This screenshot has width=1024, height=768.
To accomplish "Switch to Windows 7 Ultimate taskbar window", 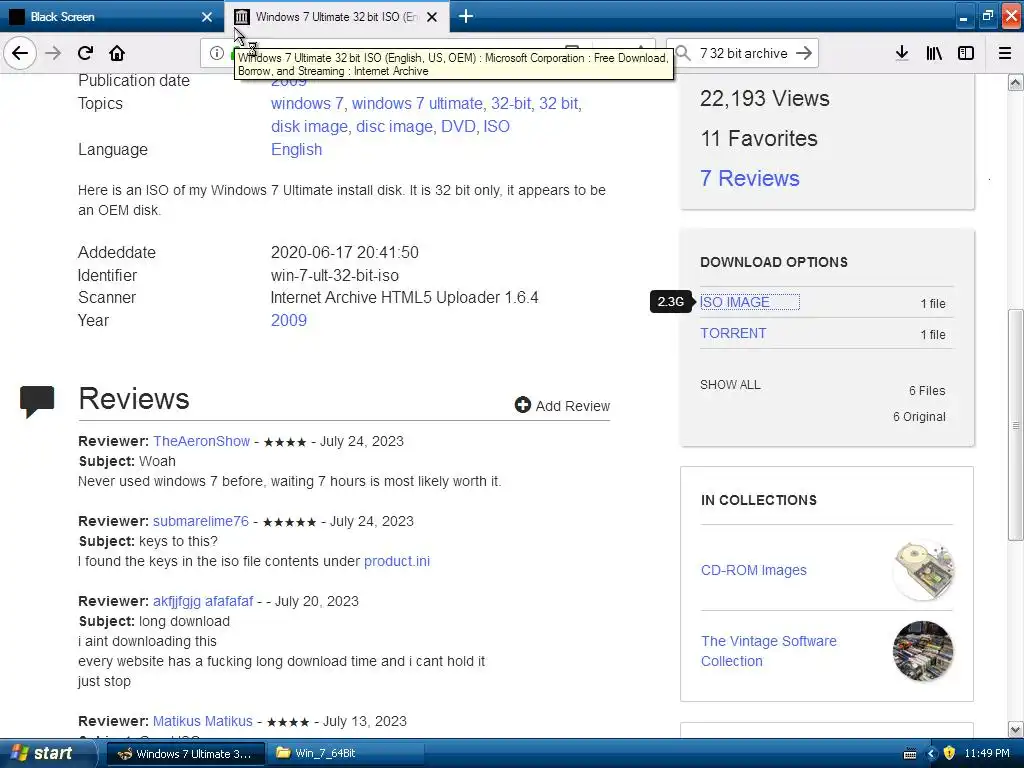I will tap(185, 754).
